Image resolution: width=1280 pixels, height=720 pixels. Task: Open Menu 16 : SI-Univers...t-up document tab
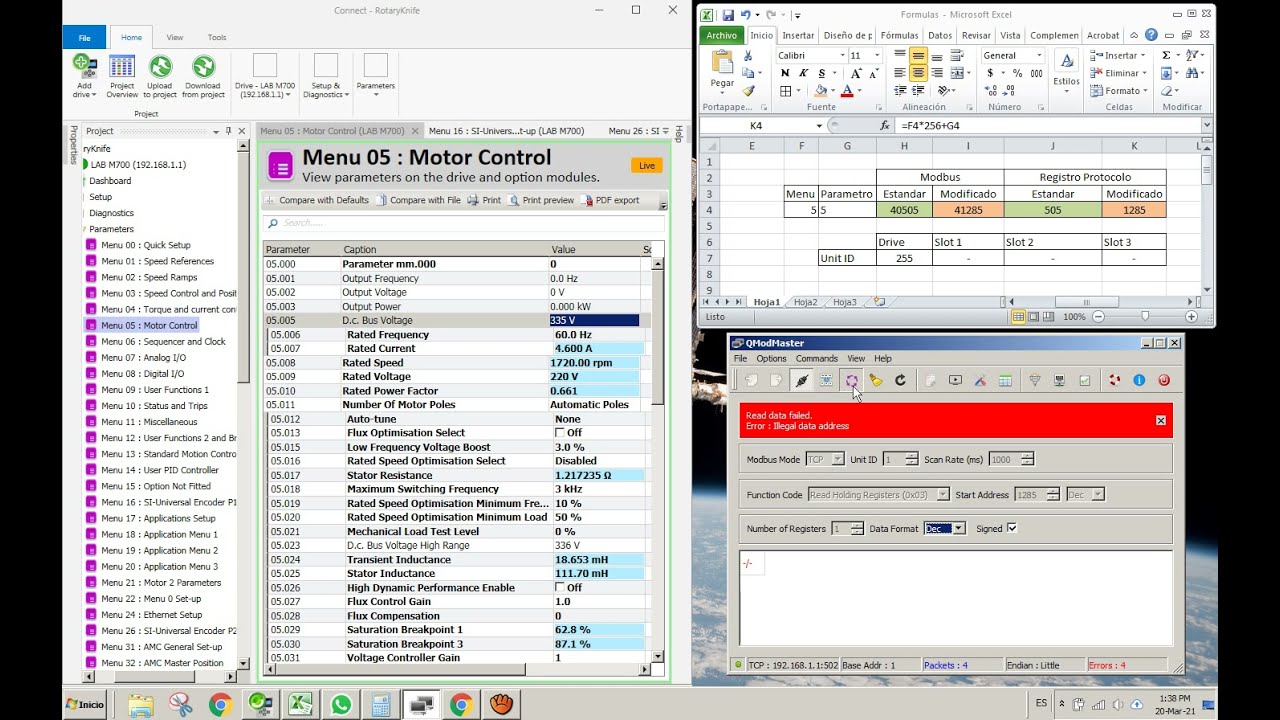(506, 131)
